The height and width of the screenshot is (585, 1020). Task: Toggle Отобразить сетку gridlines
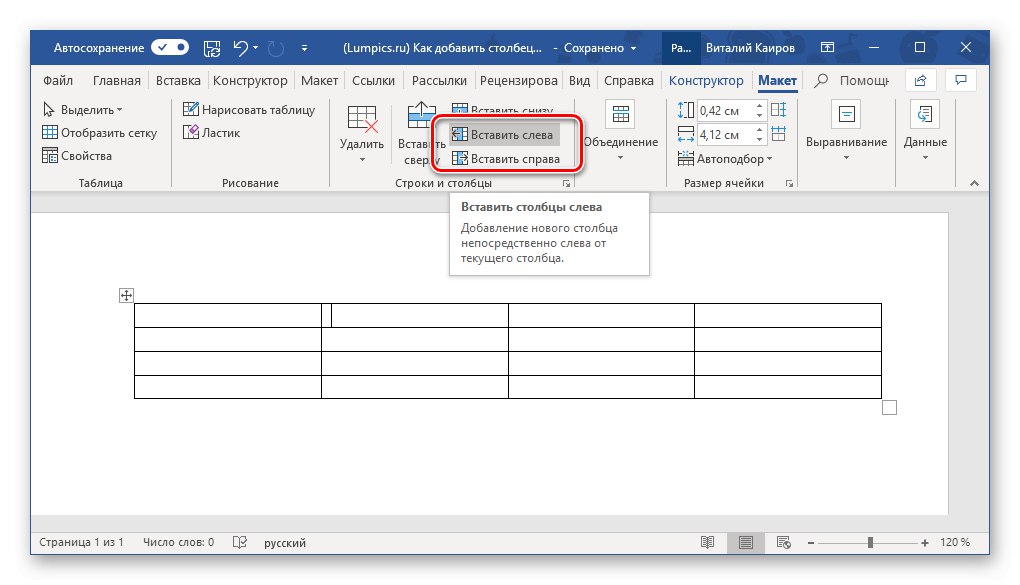pos(99,133)
